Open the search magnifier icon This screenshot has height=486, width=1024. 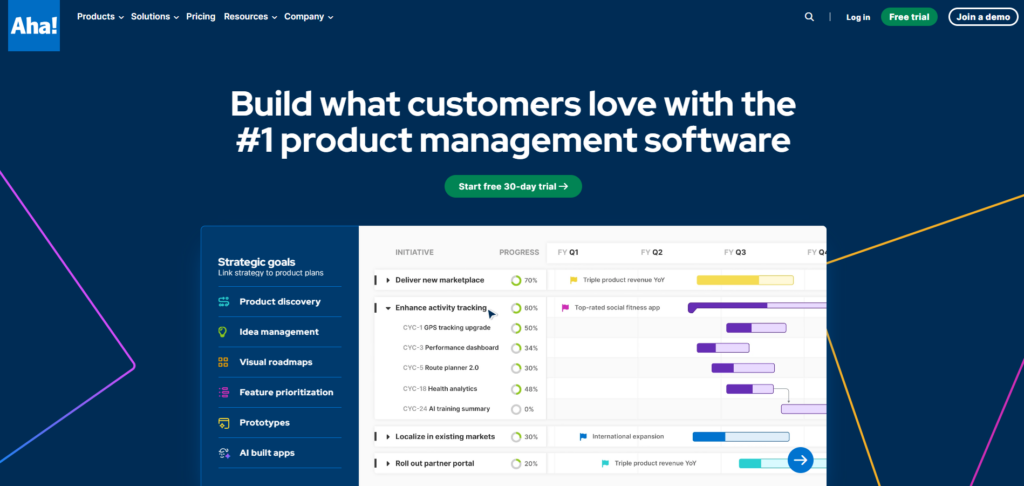pos(809,17)
